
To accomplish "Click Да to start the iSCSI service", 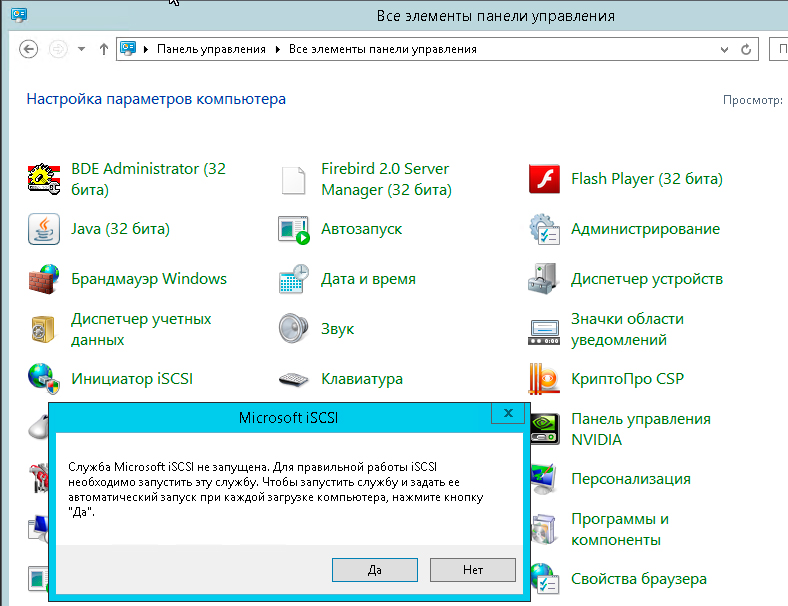I will 375,570.
